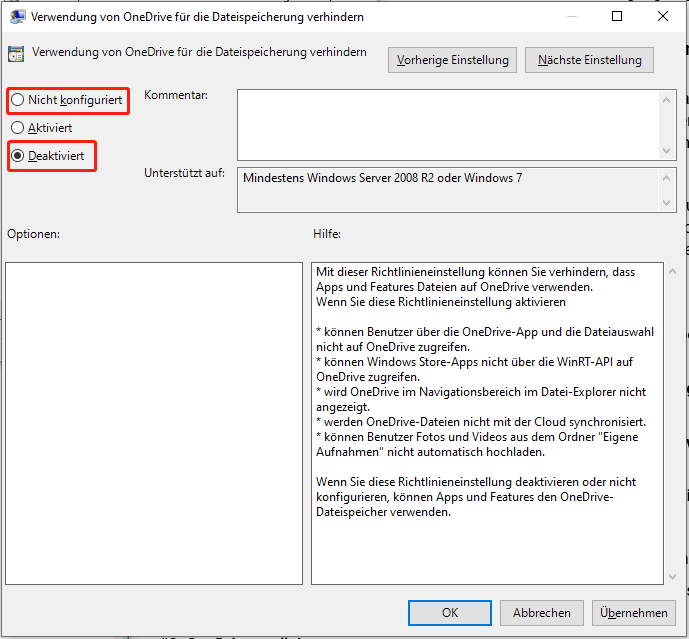Viewport: 689px width, 639px height.
Task: Click the Kommentar scrollbar down arrow
Action: (666, 151)
